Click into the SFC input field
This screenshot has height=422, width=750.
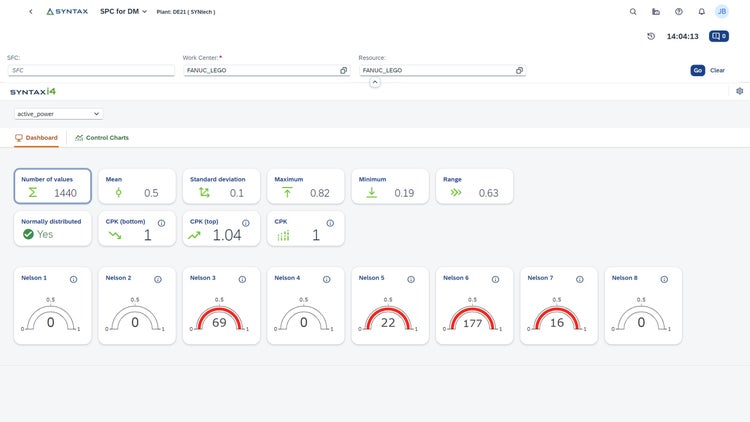click(91, 70)
